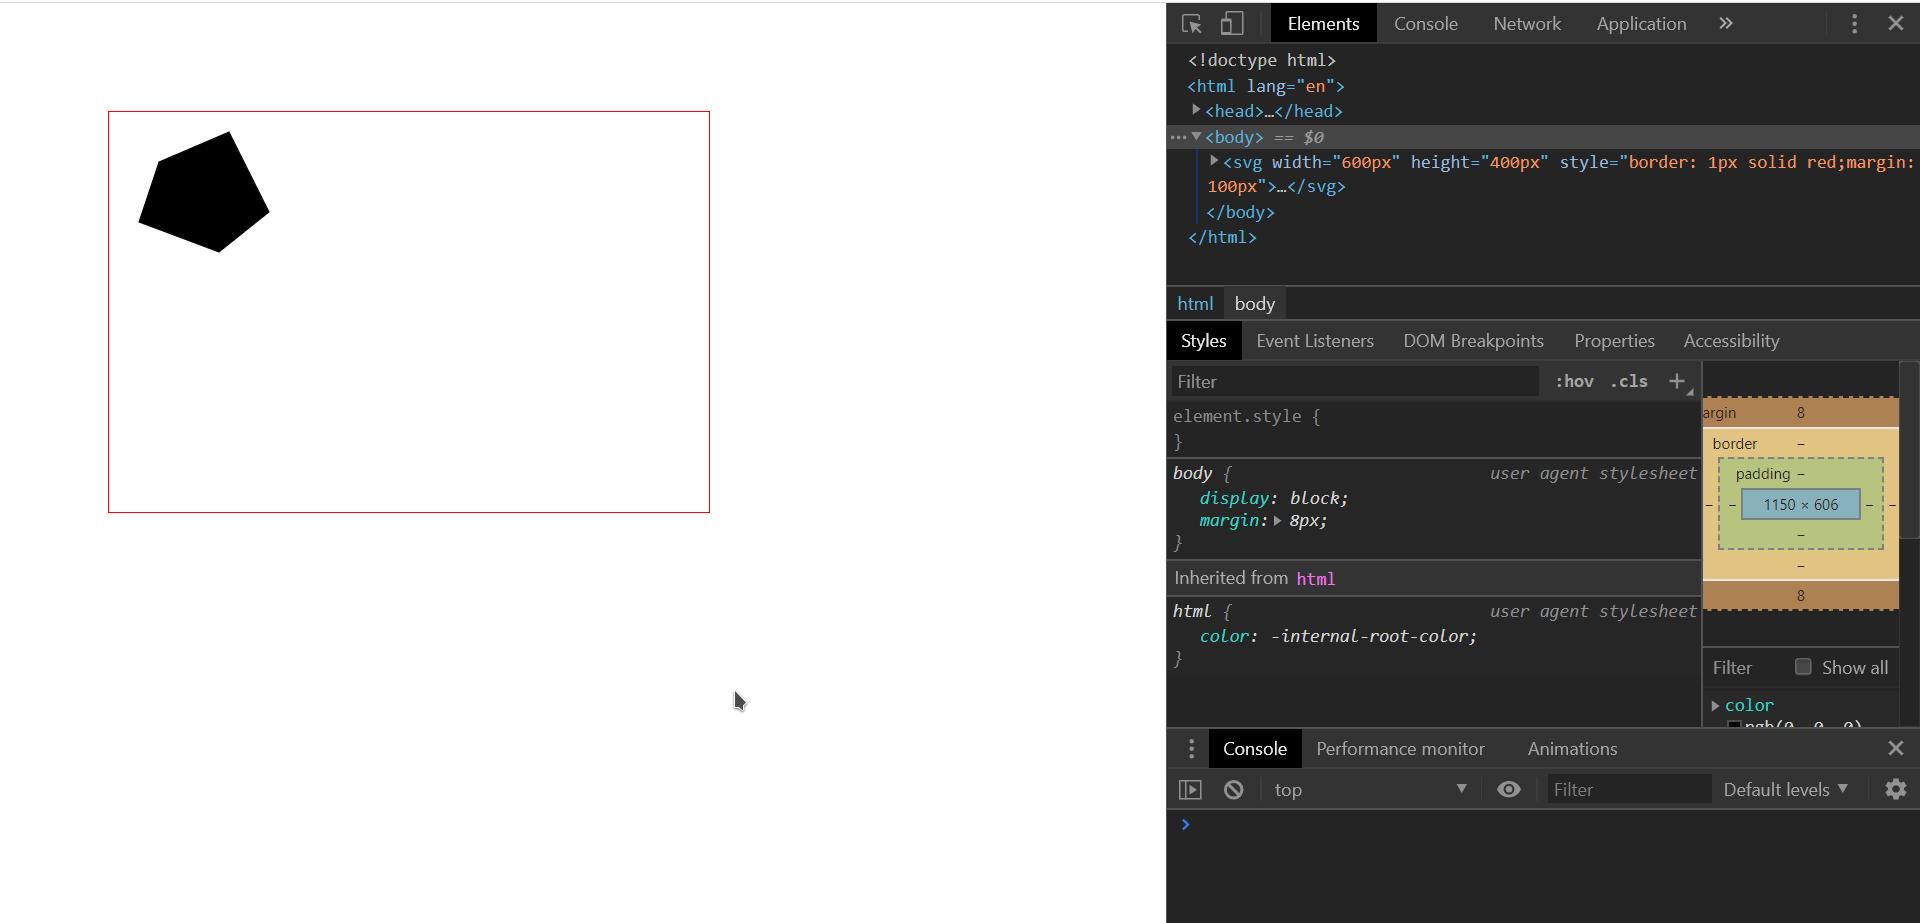This screenshot has height=923, width=1920.
Task: Show the console sidebar
Action: click(x=1190, y=789)
